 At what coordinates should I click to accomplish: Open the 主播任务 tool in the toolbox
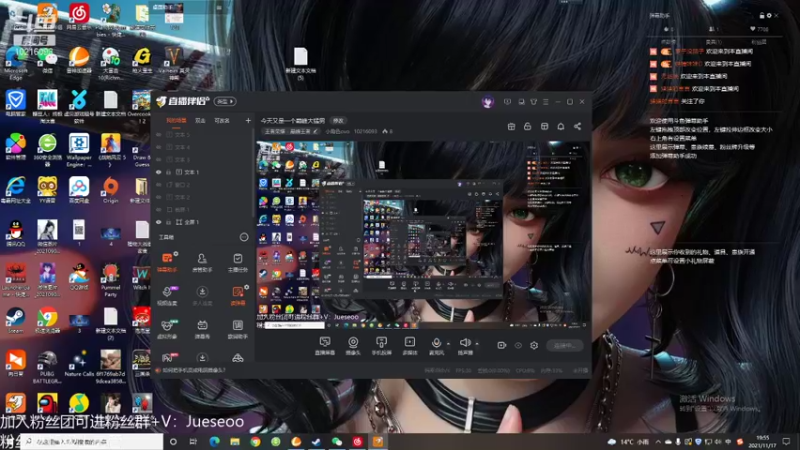pos(237,262)
